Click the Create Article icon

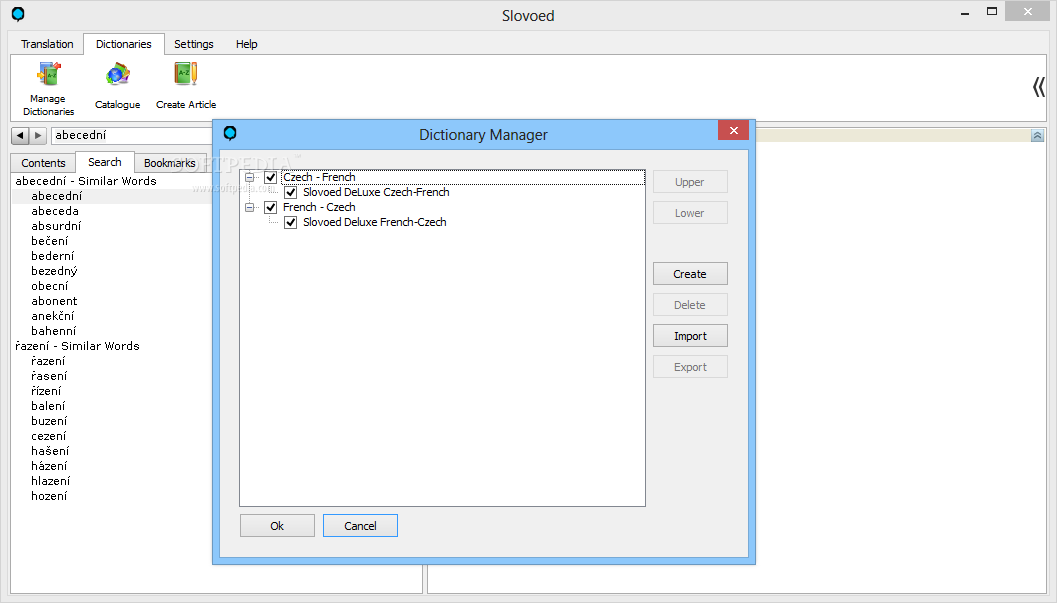pyautogui.click(x=186, y=74)
